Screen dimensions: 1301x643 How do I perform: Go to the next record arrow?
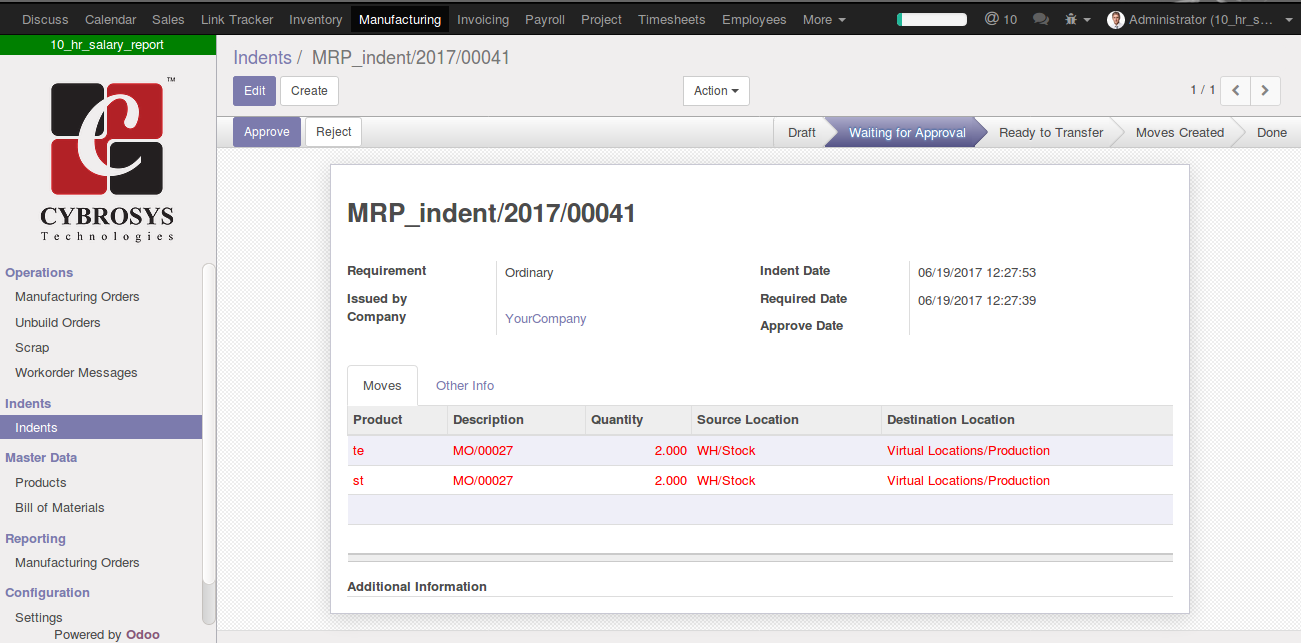1265,90
